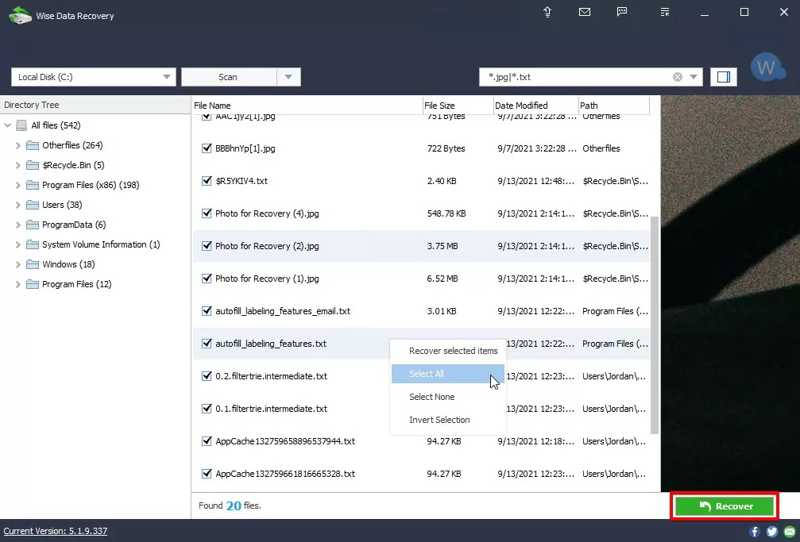Choose Select None in context menu
Screen dimensions: 800x542
(448, 397)
